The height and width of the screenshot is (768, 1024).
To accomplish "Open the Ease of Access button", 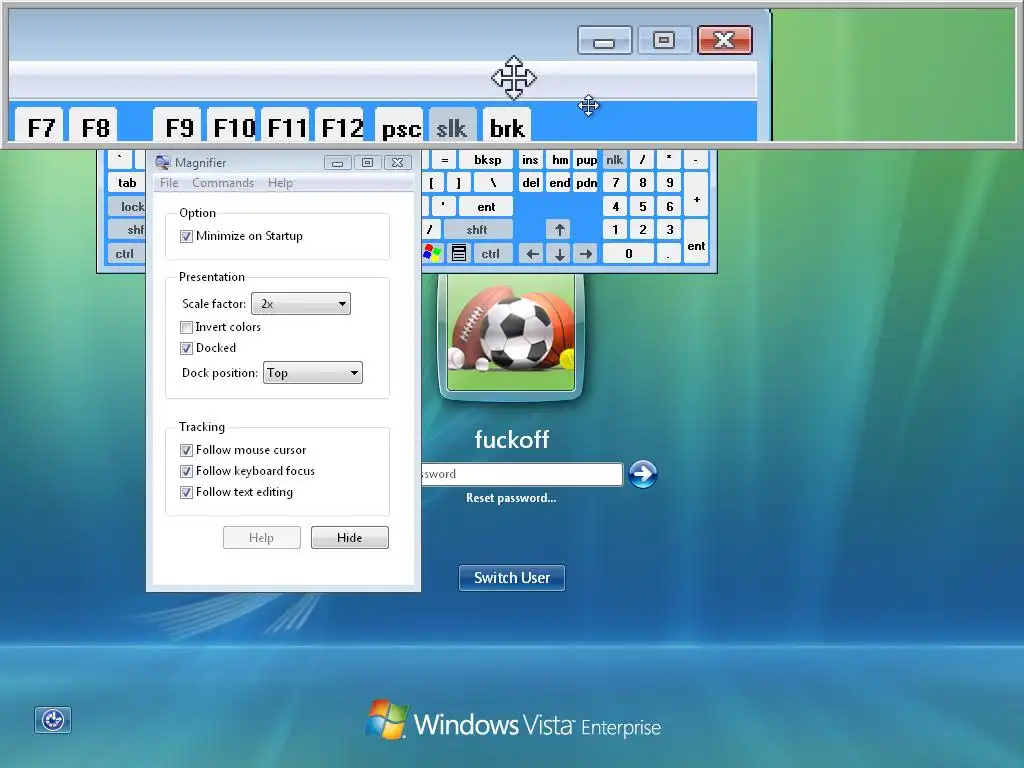I will tap(53, 720).
